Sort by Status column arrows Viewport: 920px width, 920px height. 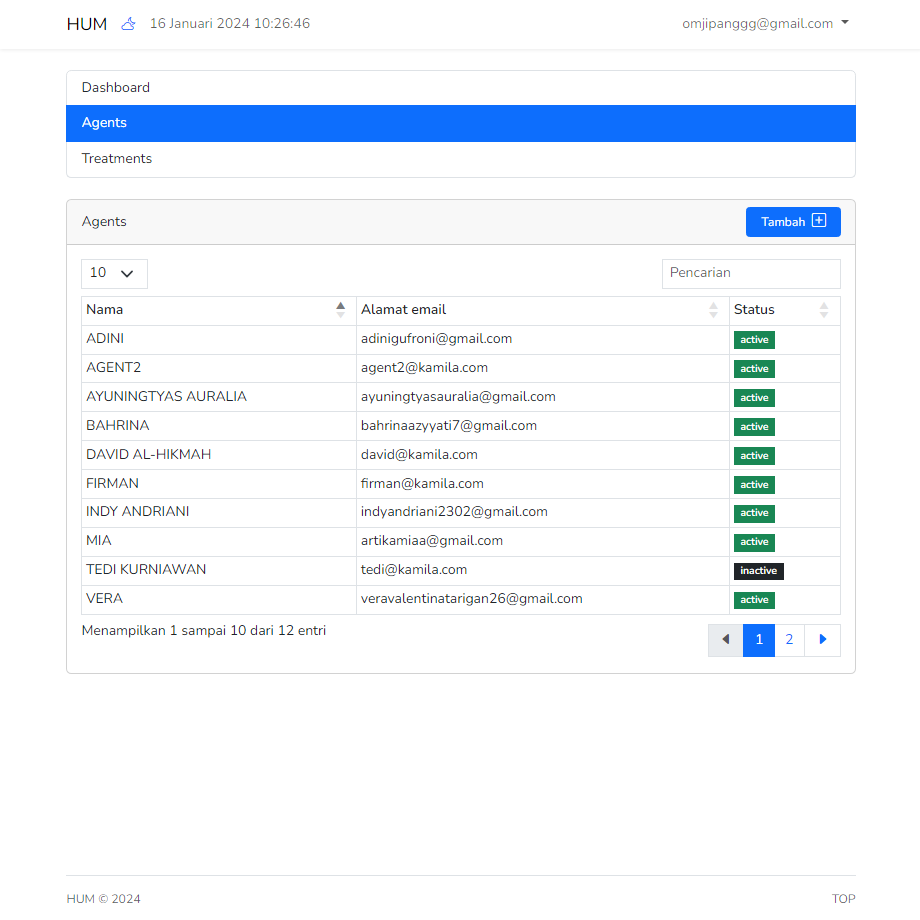click(x=824, y=310)
